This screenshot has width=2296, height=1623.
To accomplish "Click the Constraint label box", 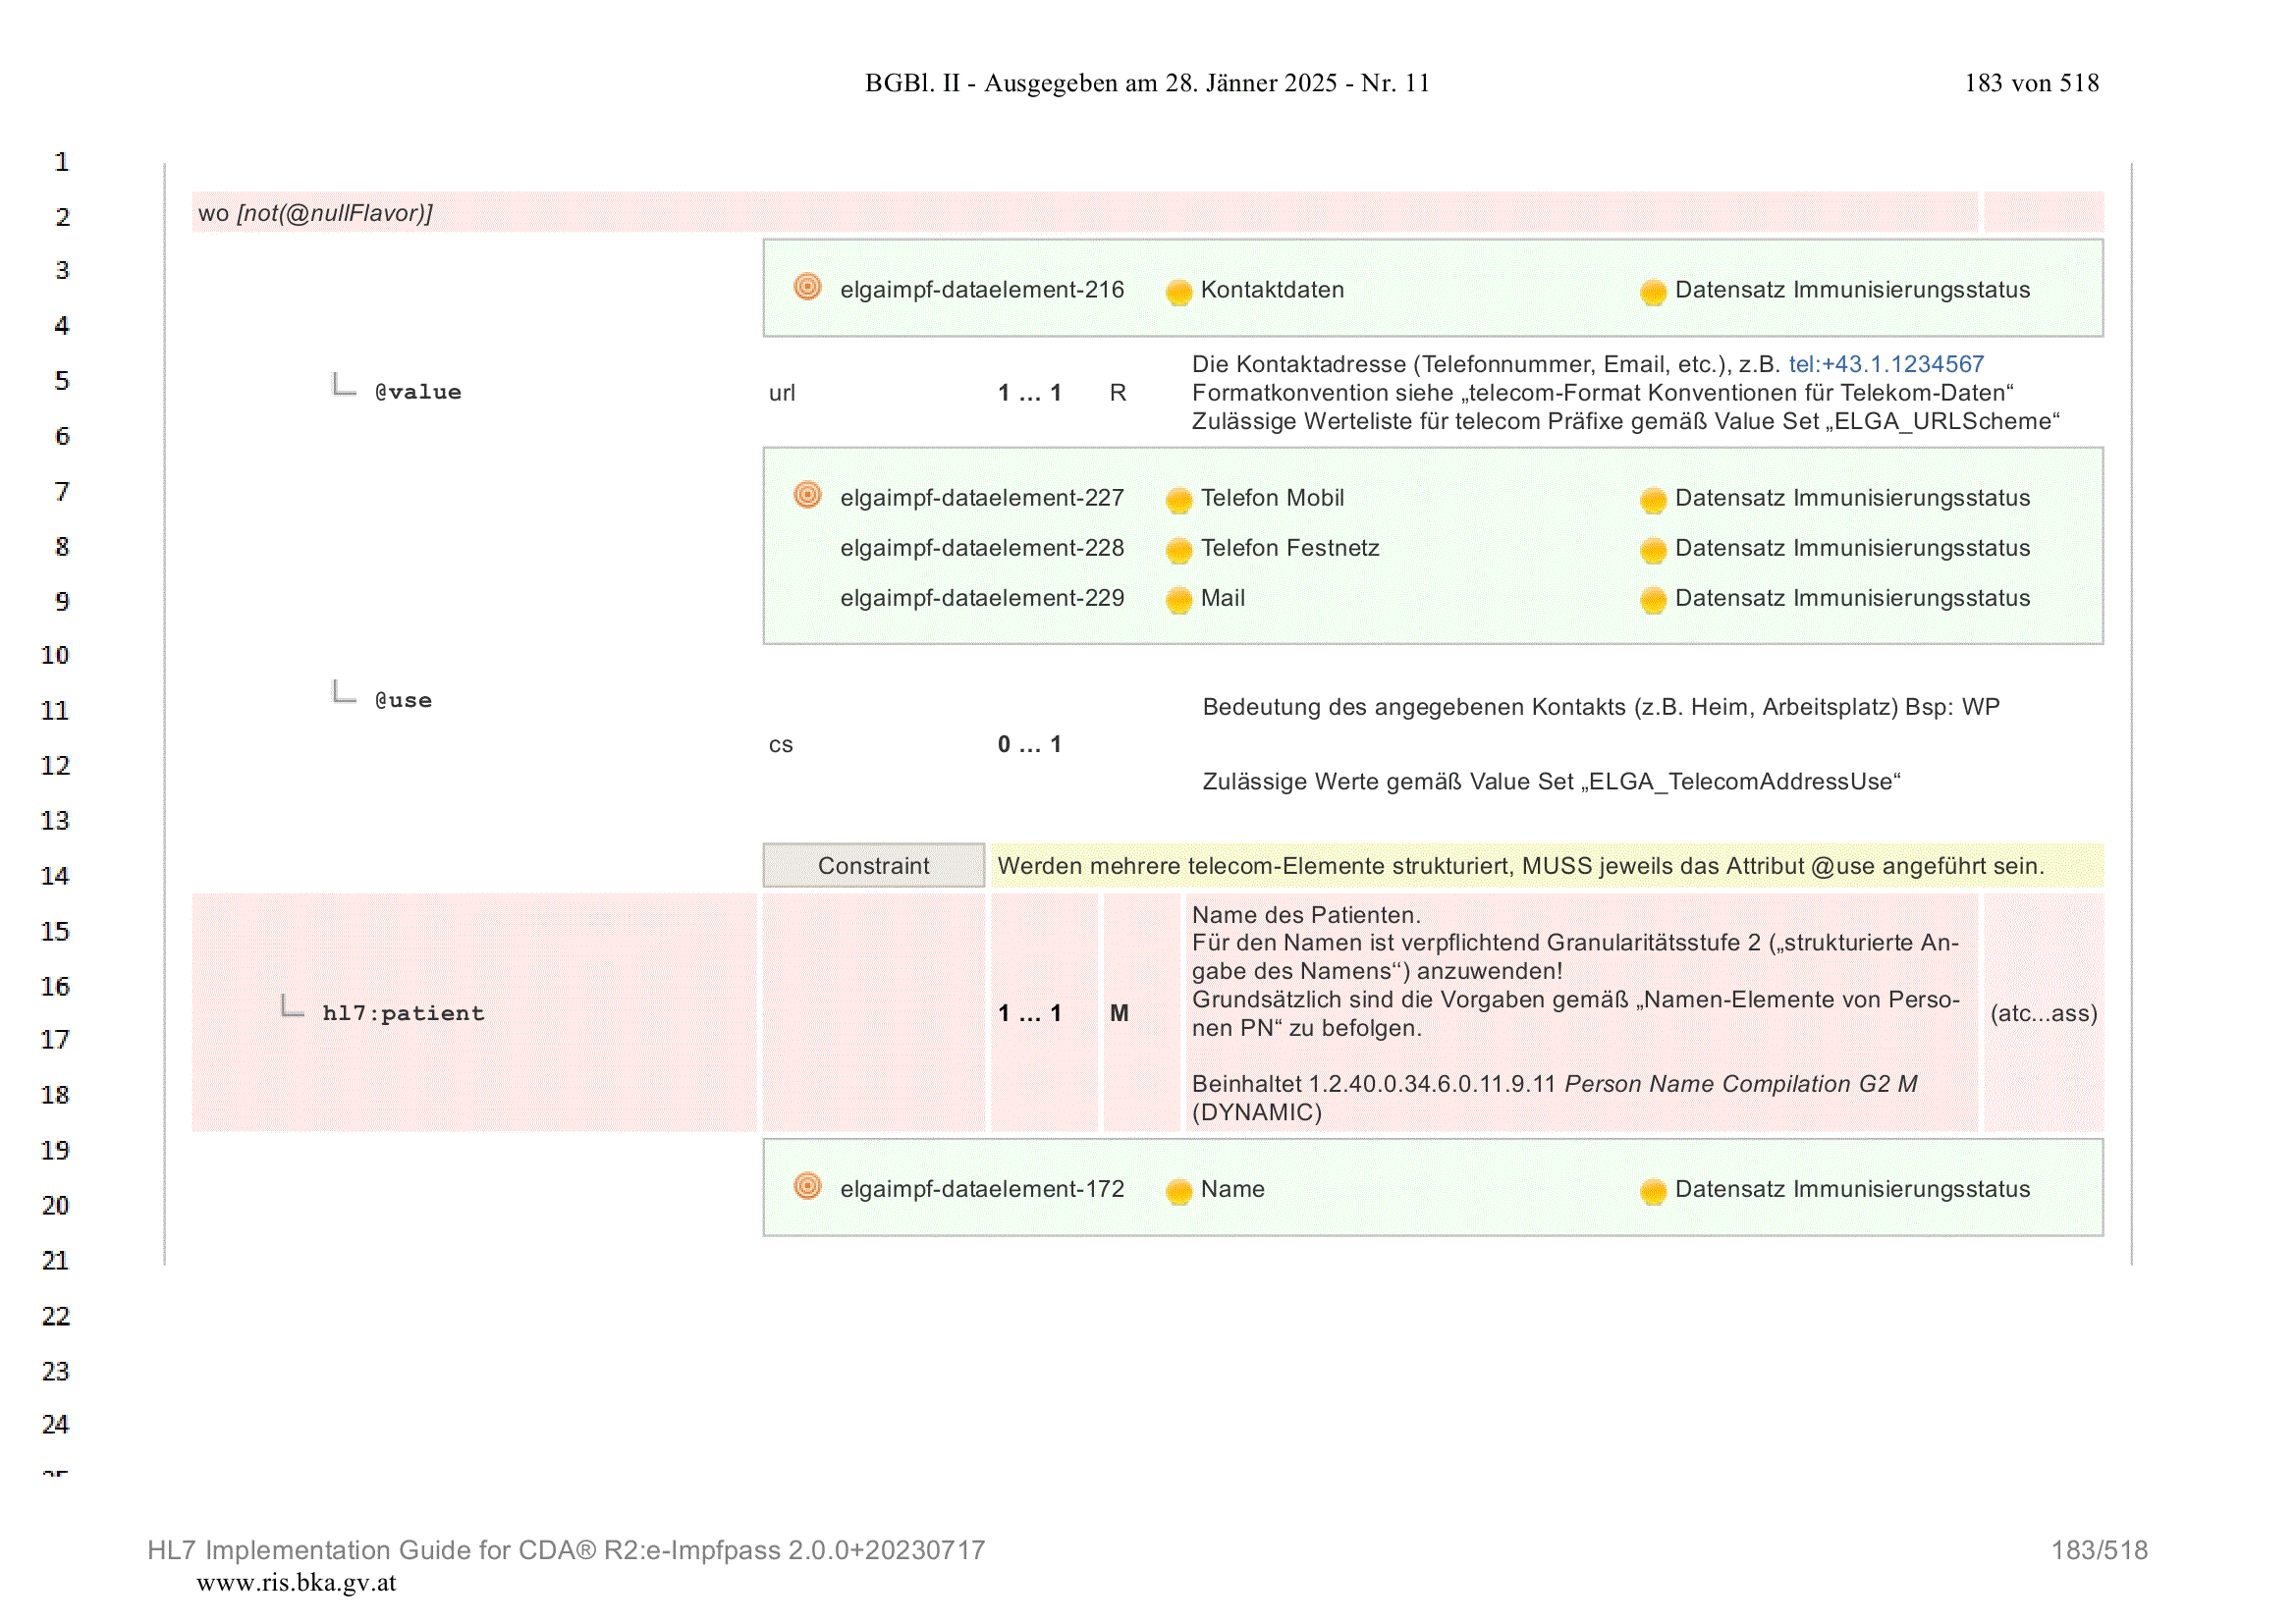I will (x=873, y=866).
